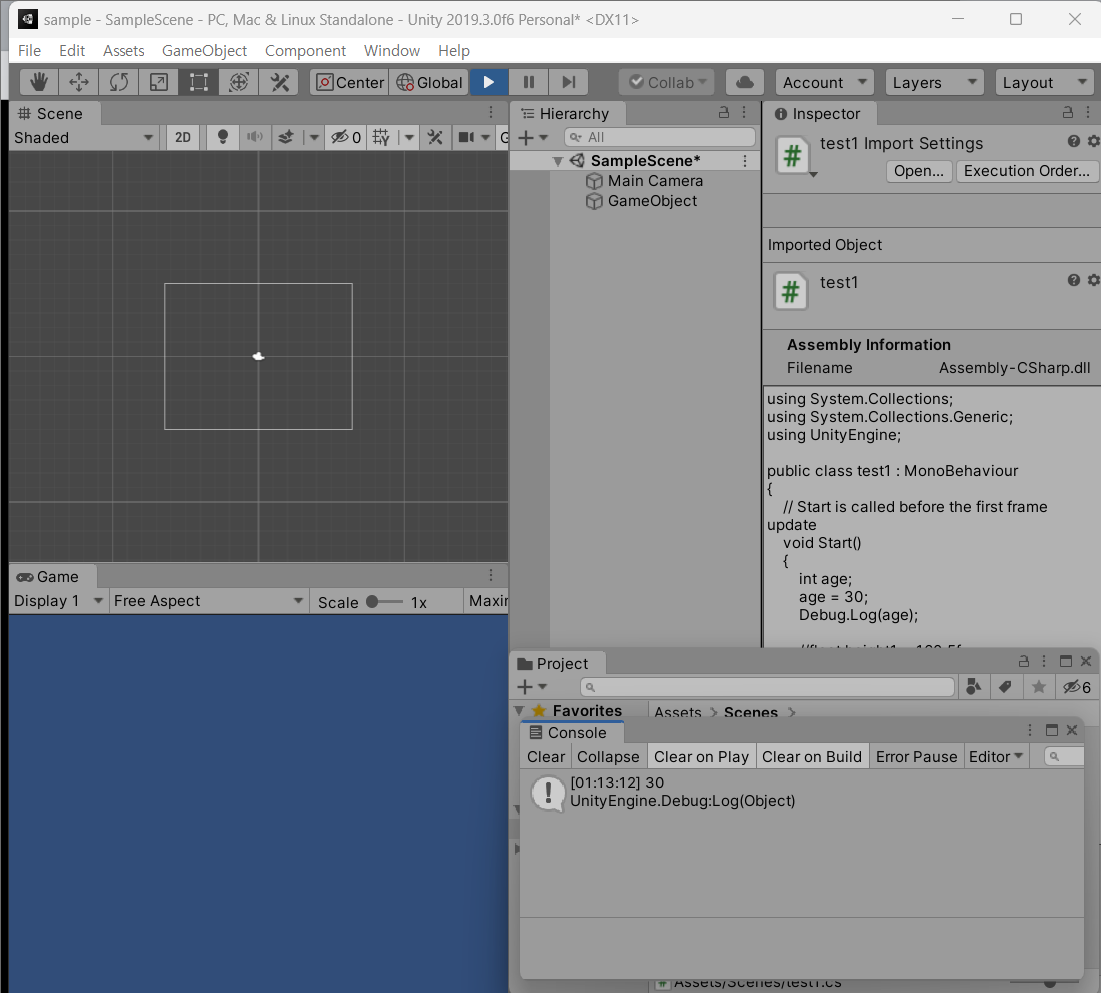The width and height of the screenshot is (1101, 993).
Task: Open the custom editor tools
Action: (x=279, y=82)
